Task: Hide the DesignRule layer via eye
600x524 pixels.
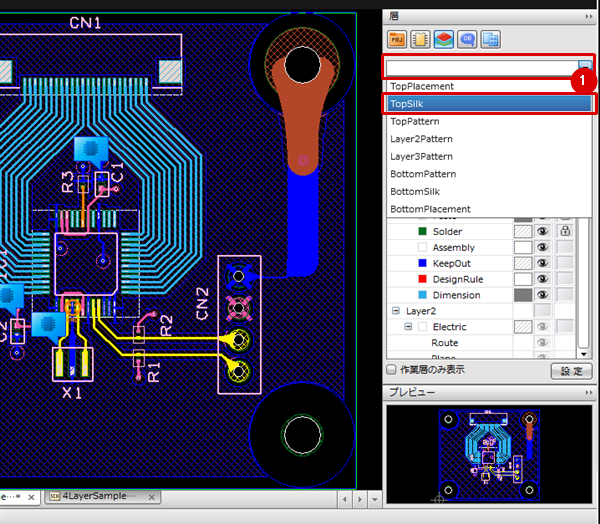Action: tap(542, 279)
